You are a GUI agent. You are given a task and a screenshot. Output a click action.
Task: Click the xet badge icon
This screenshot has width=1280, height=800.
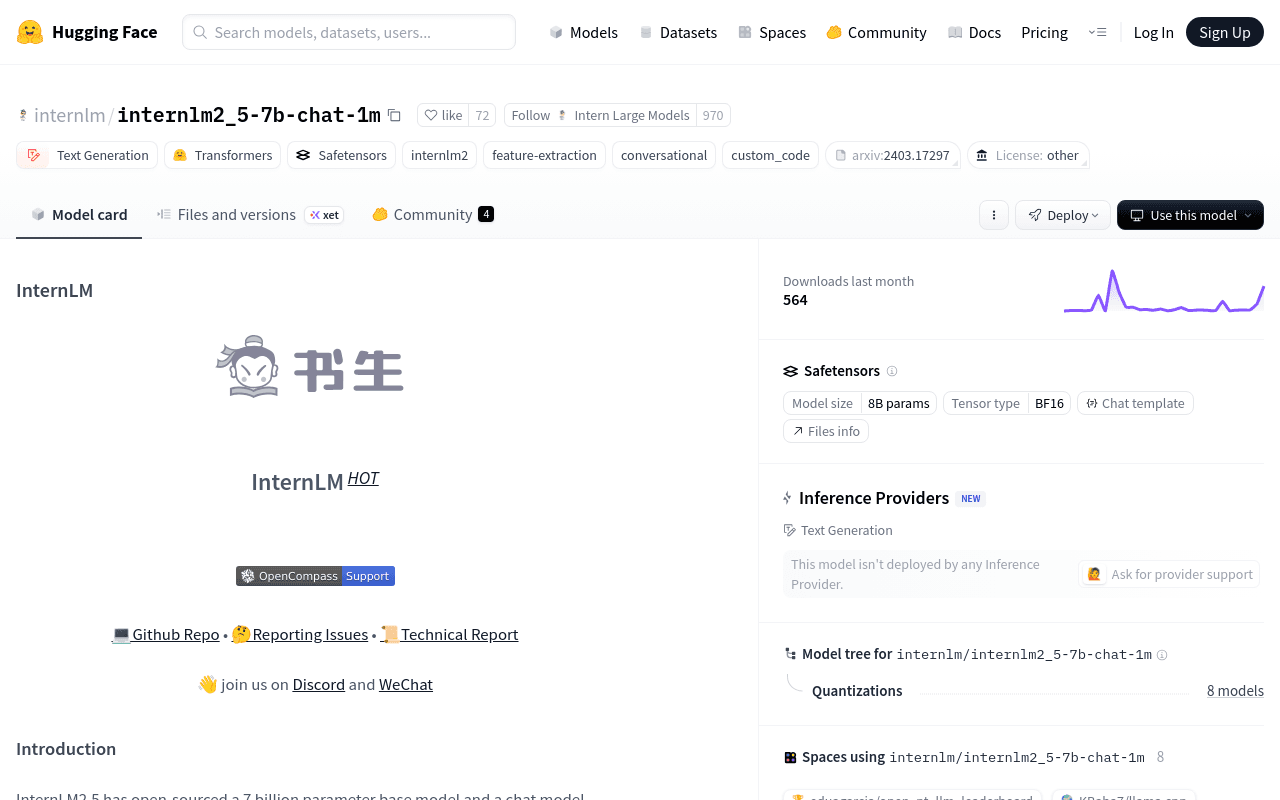pos(324,215)
